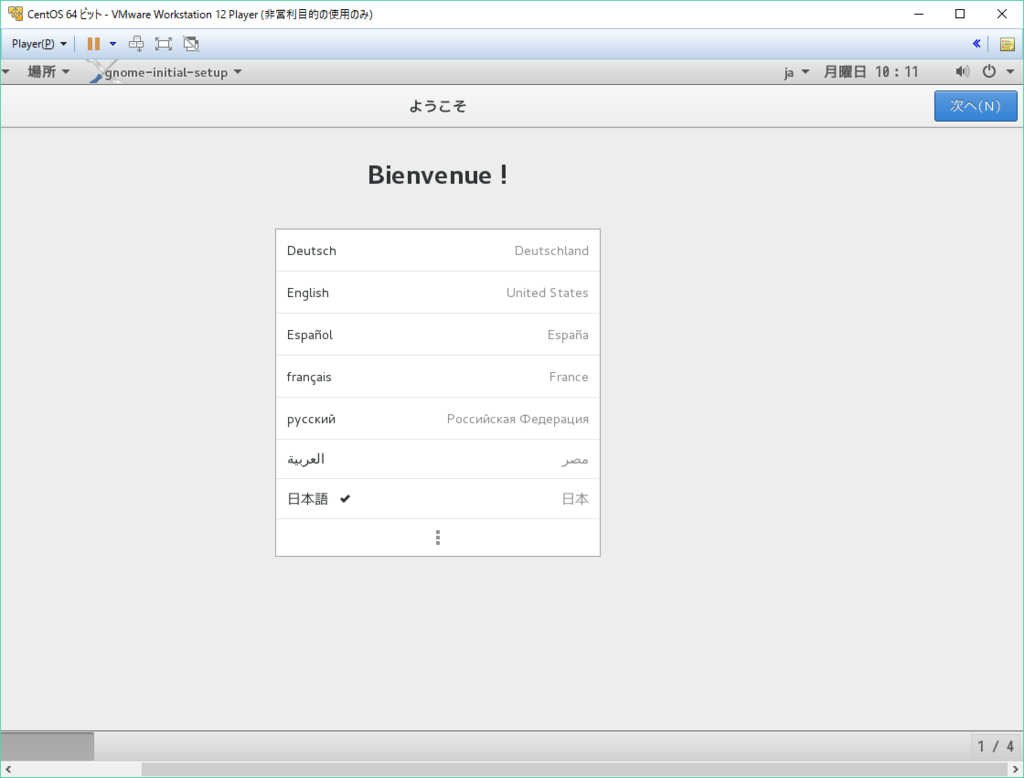Click the 1 / 4 workspace indicator
Screen dimensions: 1024x778
tap(995, 746)
